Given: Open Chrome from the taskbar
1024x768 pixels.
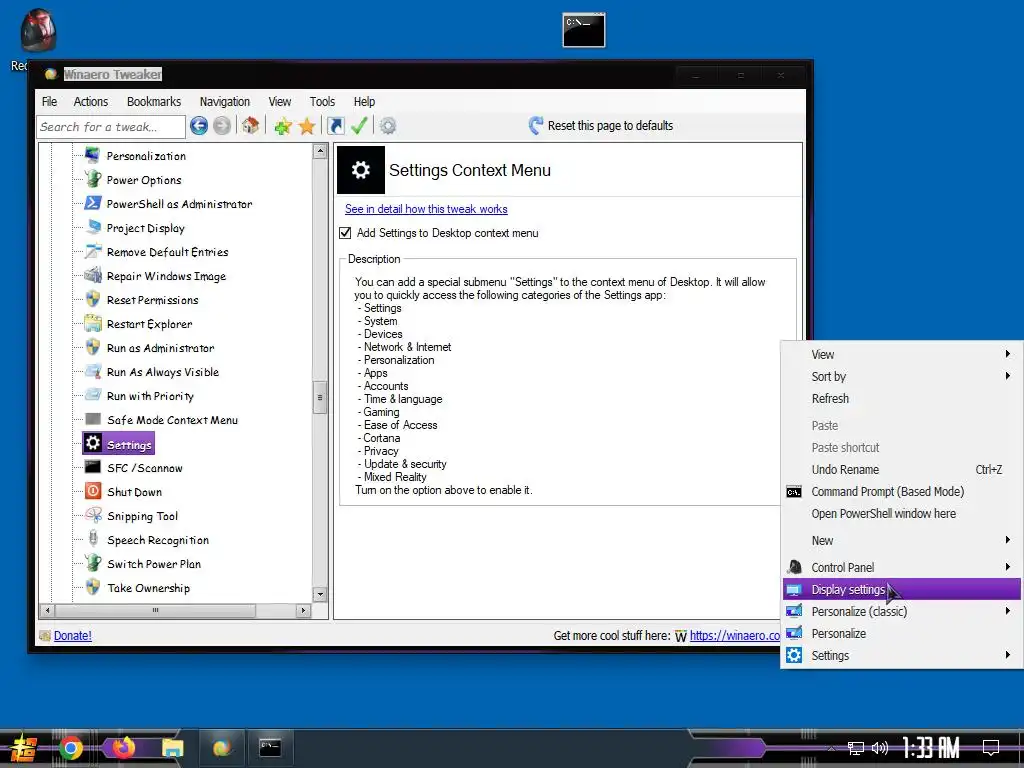Looking at the screenshot, I should pos(71,748).
